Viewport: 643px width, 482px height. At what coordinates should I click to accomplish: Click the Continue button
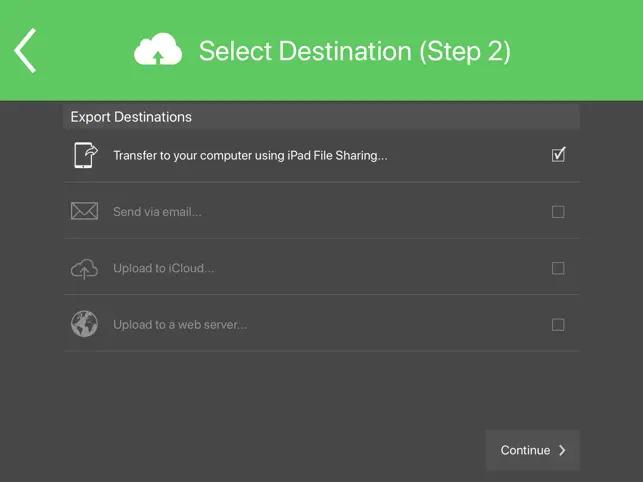(533, 450)
